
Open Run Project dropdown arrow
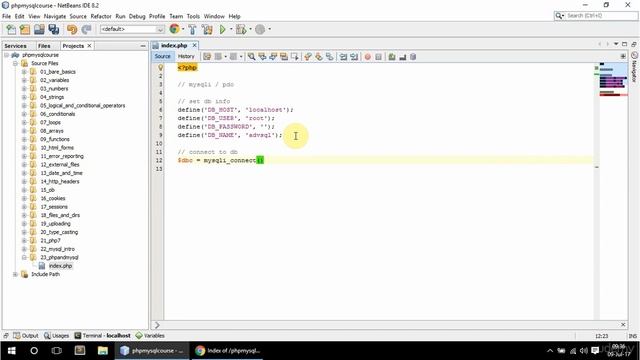(x=231, y=29)
